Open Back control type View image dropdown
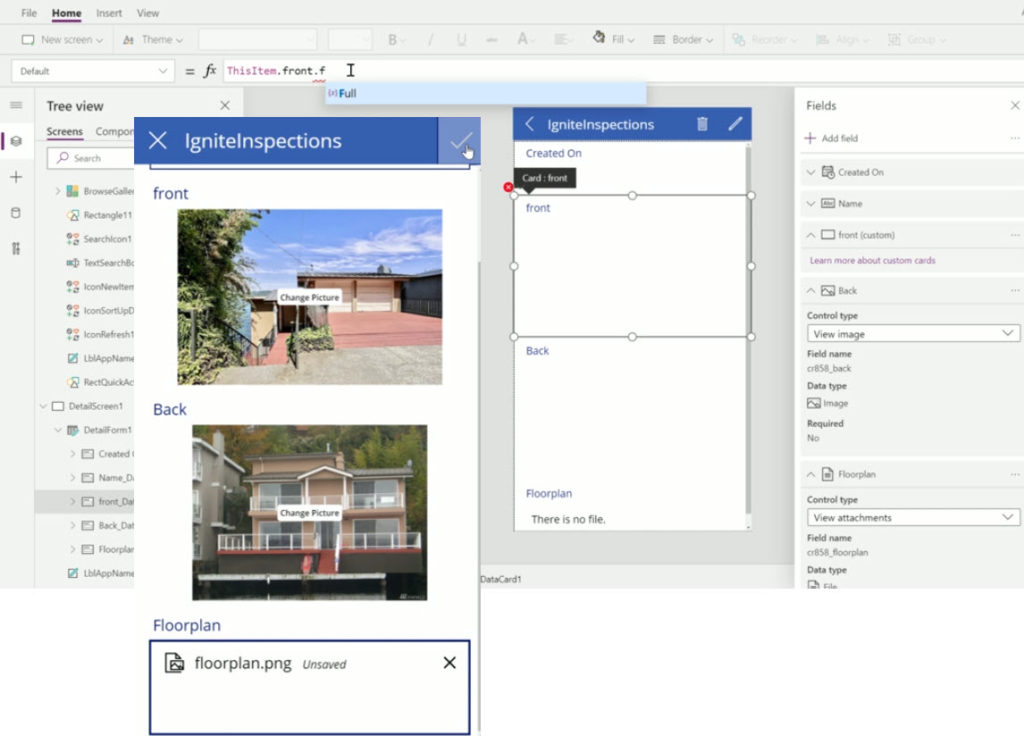Image resolution: width=1024 pixels, height=736 pixels. pos(913,334)
